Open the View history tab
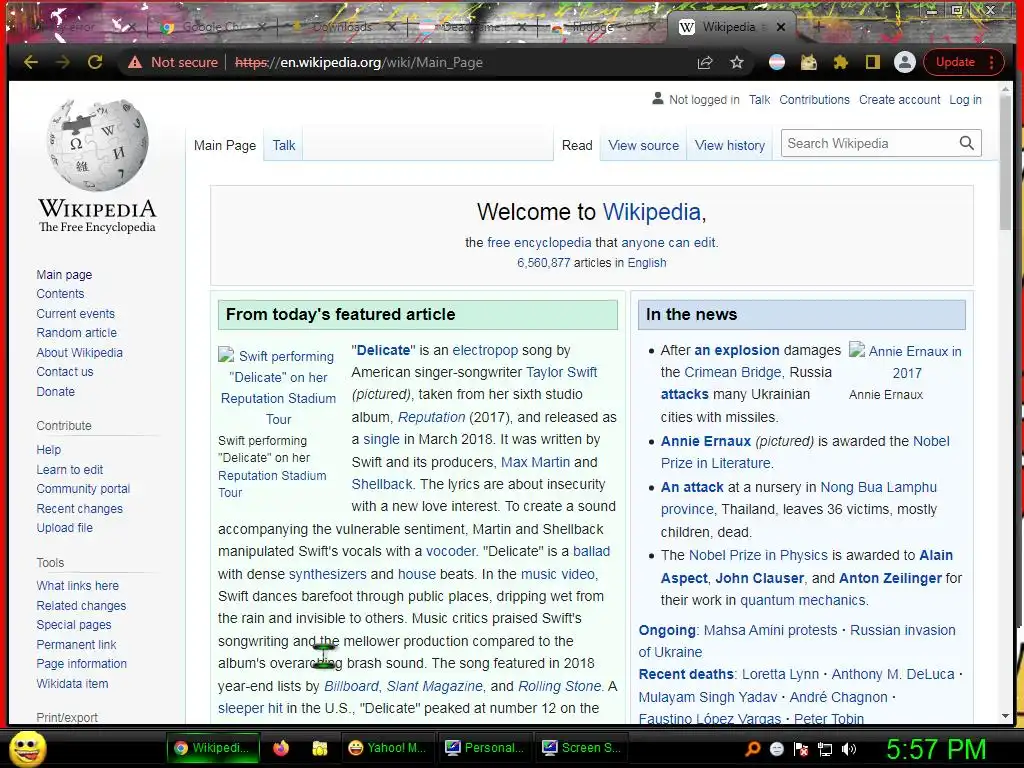1024x768 pixels. point(729,145)
